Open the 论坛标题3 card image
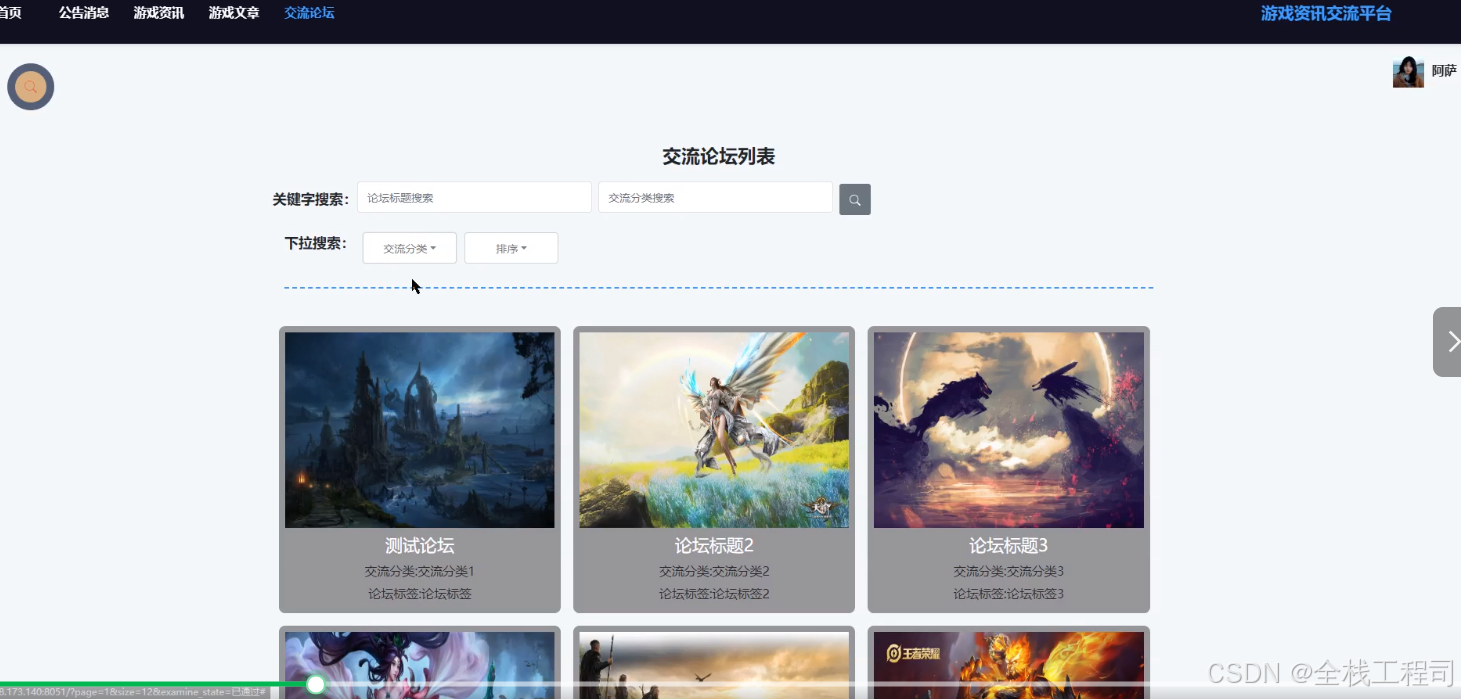This screenshot has width=1461, height=699. [1009, 430]
